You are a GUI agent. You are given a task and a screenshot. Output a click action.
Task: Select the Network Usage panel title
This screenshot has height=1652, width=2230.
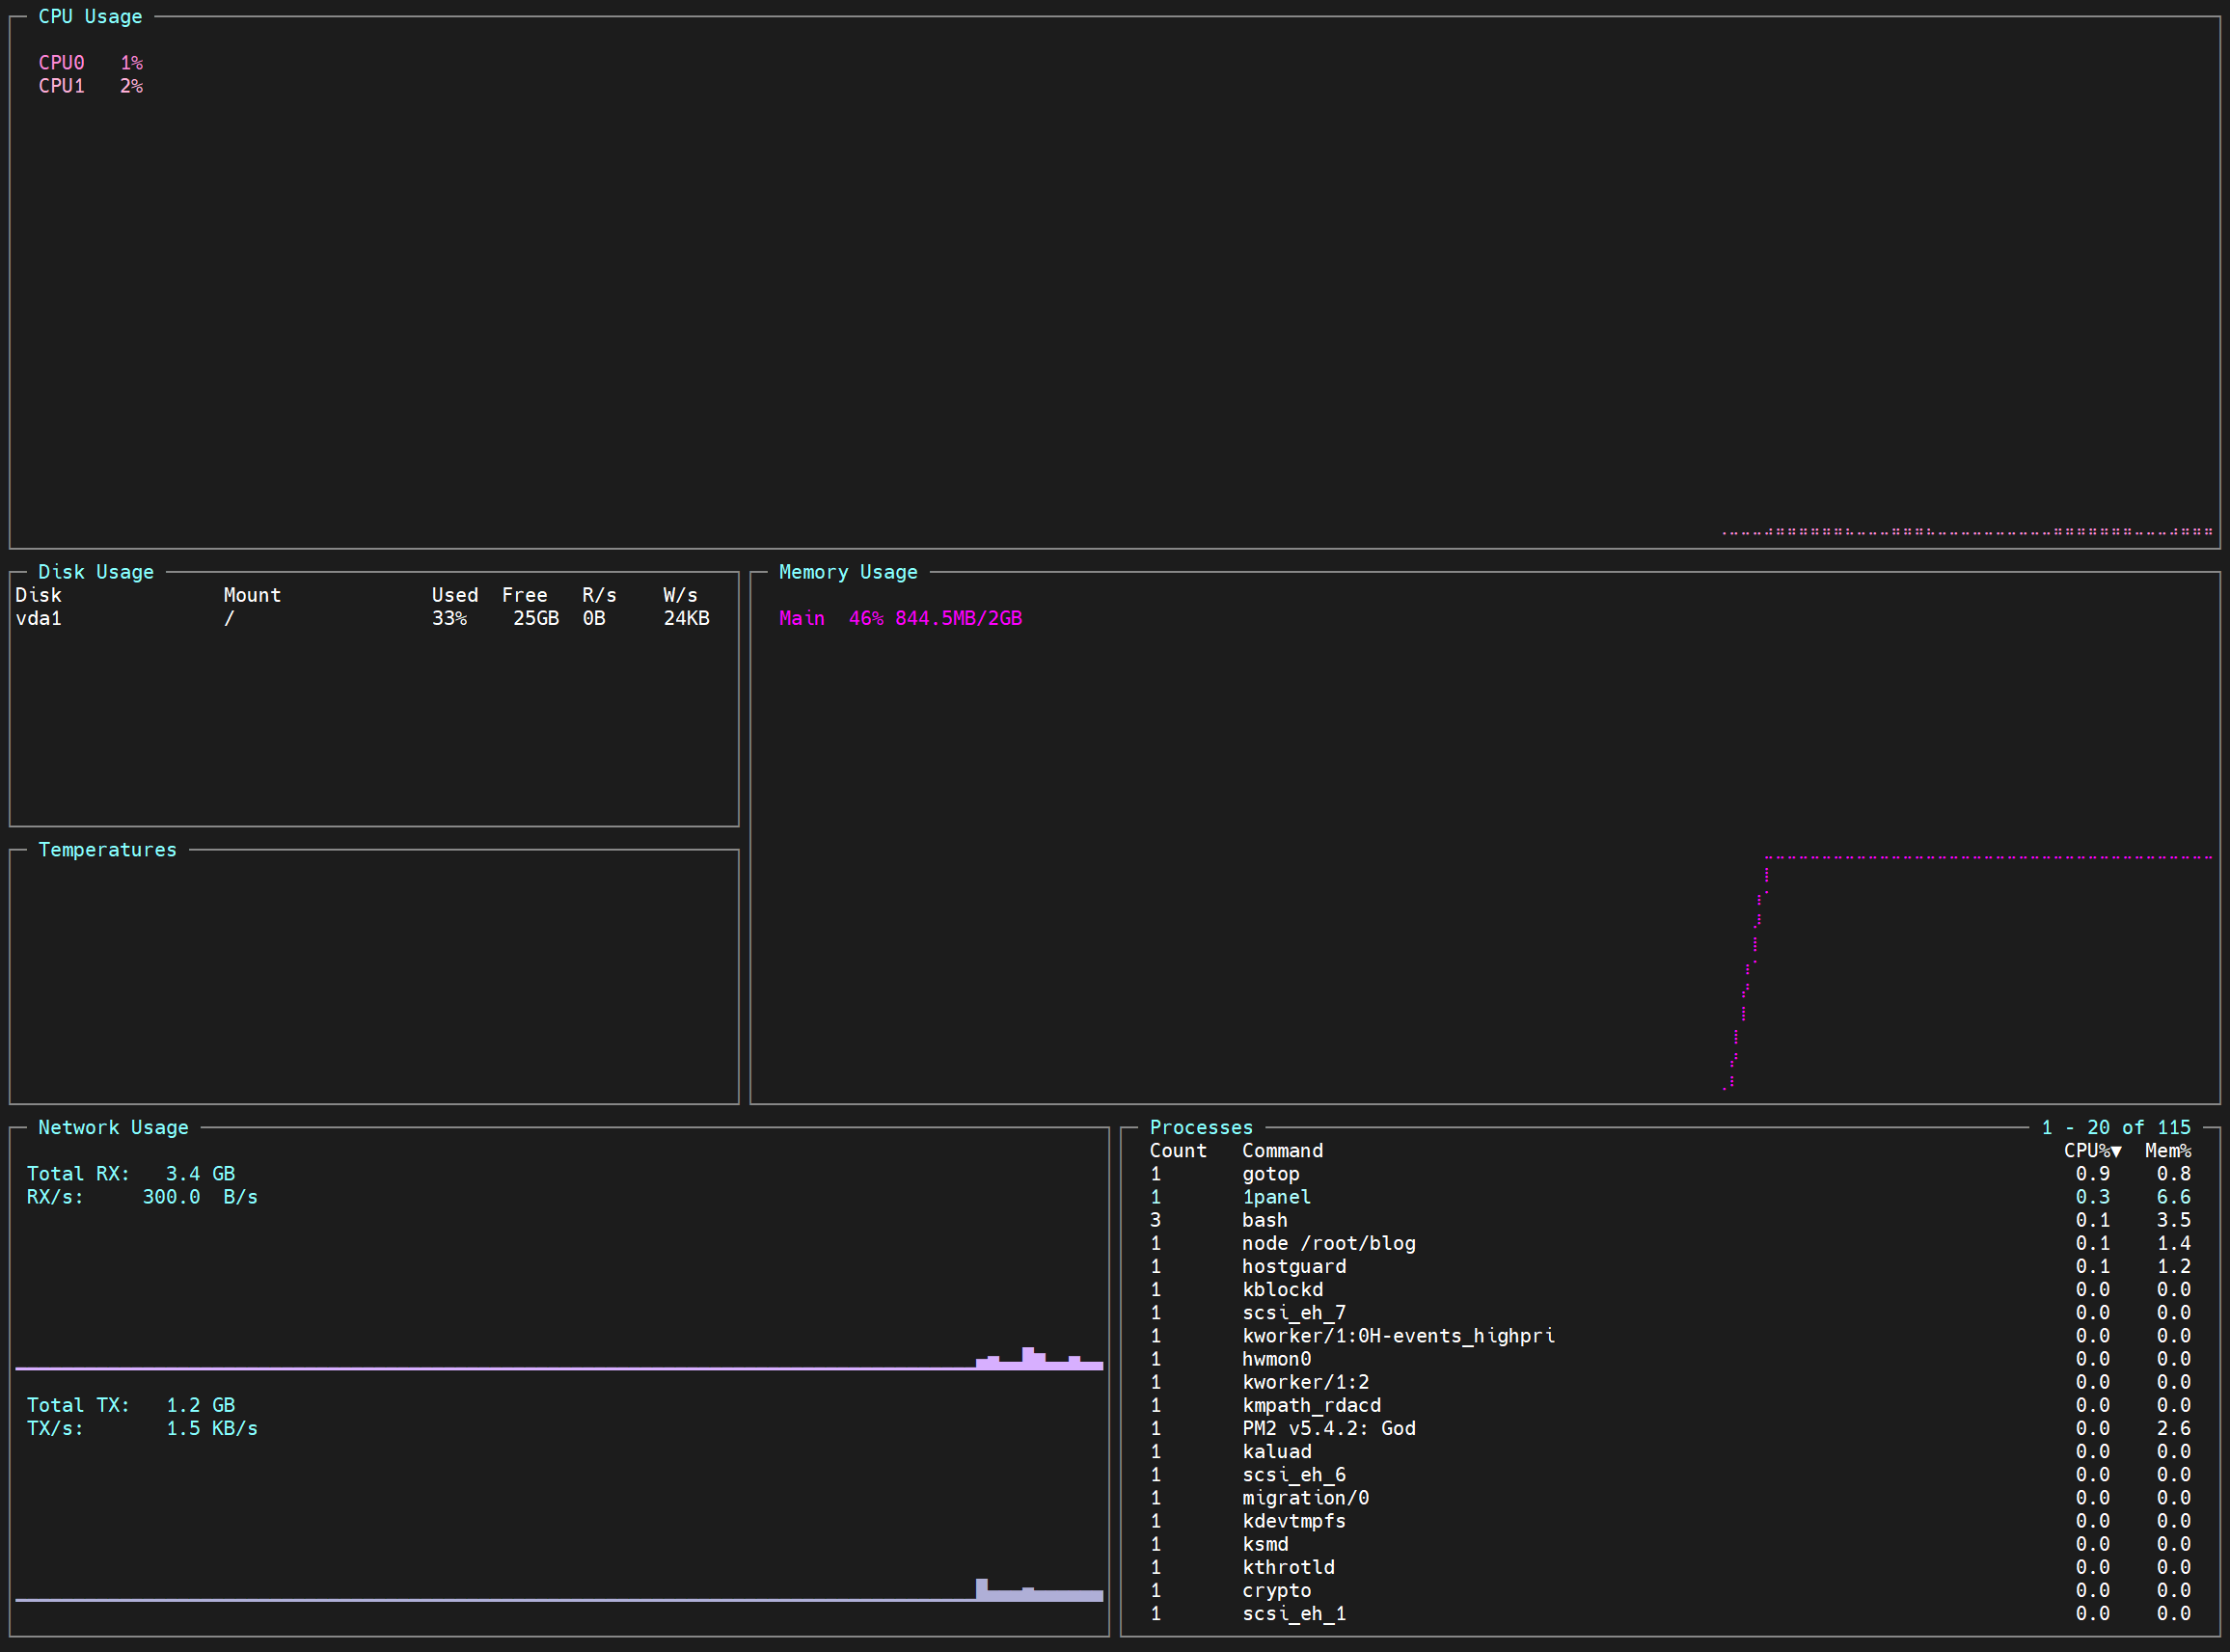point(113,1127)
